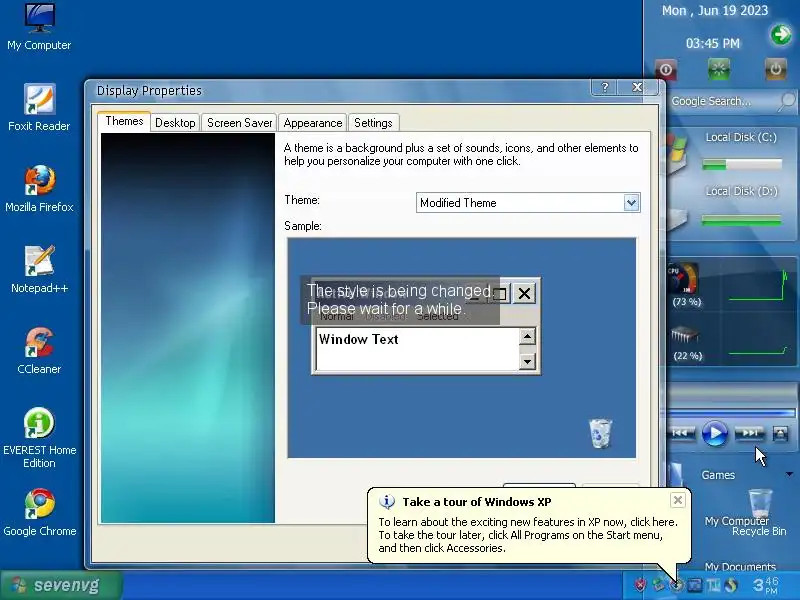Click the sidebar time '03:45 PM'
This screenshot has height=600, width=800.
(x=713, y=43)
